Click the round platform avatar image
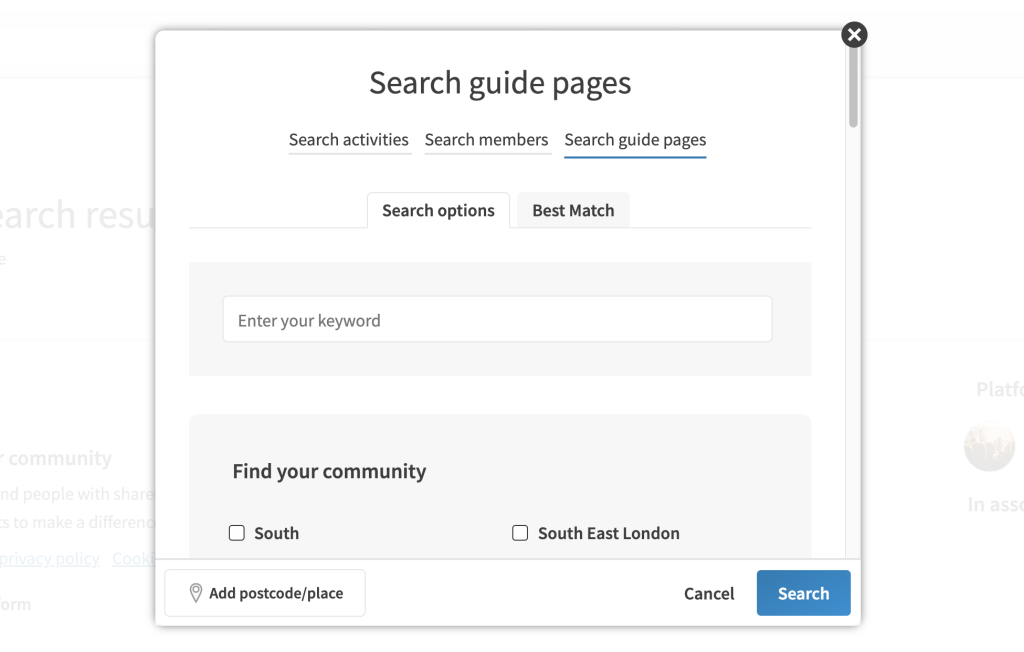This screenshot has height=652, width=1024. click(x=988, y=446)
